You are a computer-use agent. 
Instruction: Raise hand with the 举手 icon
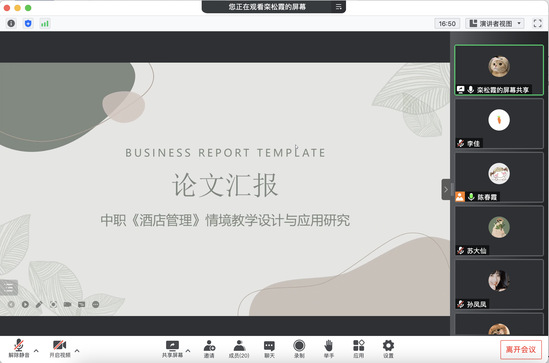[x=328, y=345]
